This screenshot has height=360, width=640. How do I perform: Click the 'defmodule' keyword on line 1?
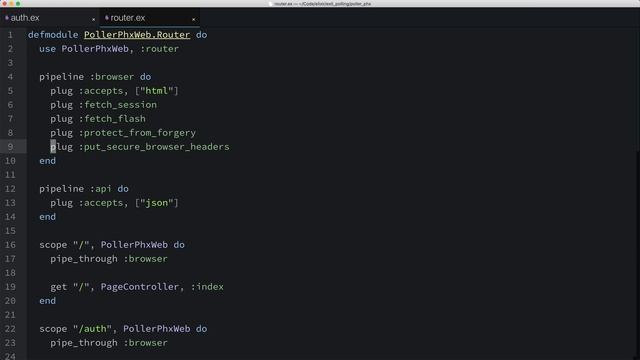point(53,35)
